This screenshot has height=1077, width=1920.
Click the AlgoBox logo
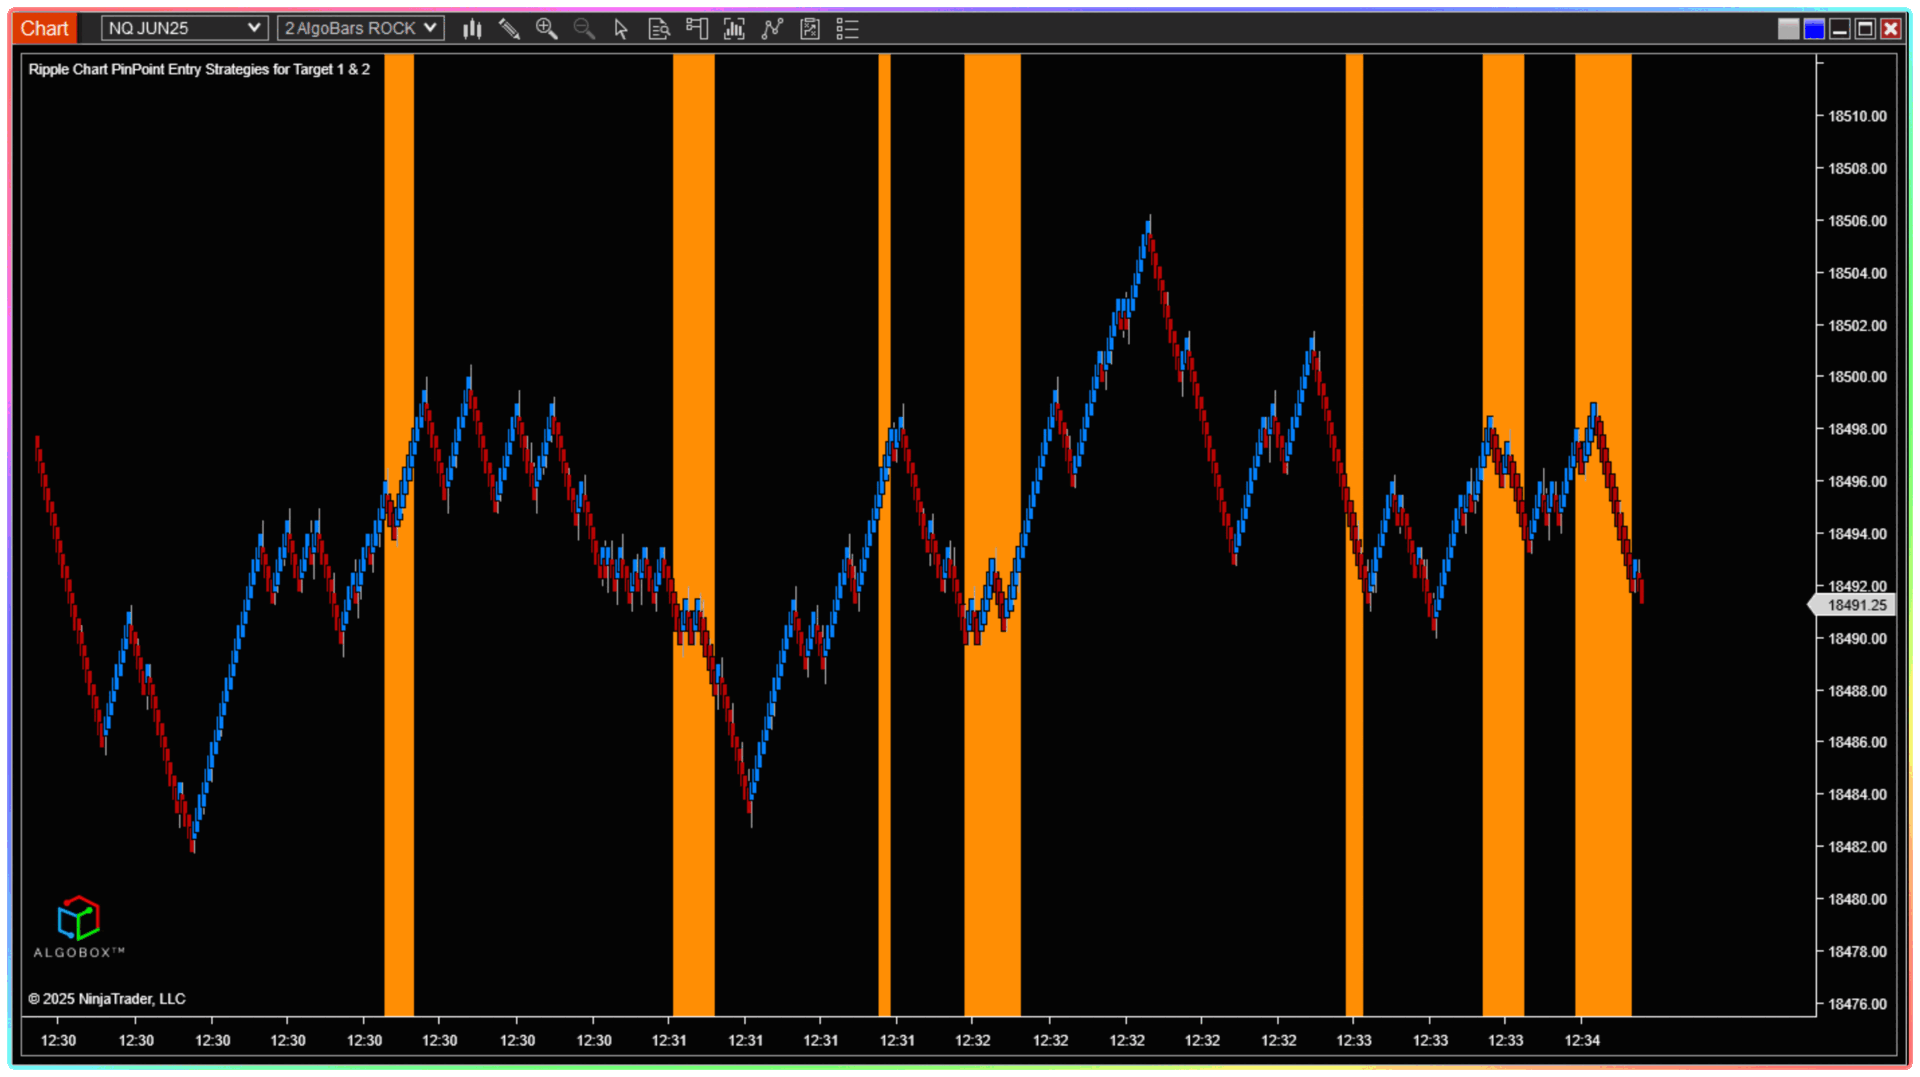click(x=78, y=926)
